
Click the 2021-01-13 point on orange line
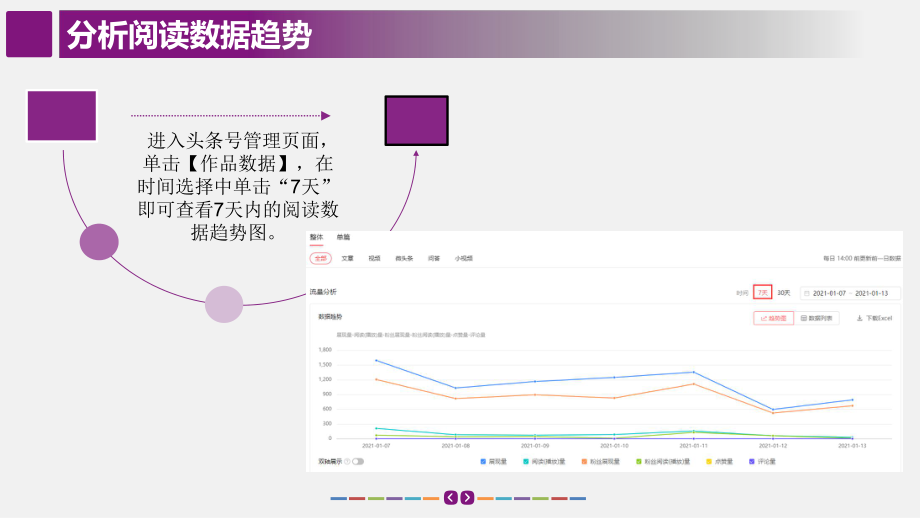852,405
